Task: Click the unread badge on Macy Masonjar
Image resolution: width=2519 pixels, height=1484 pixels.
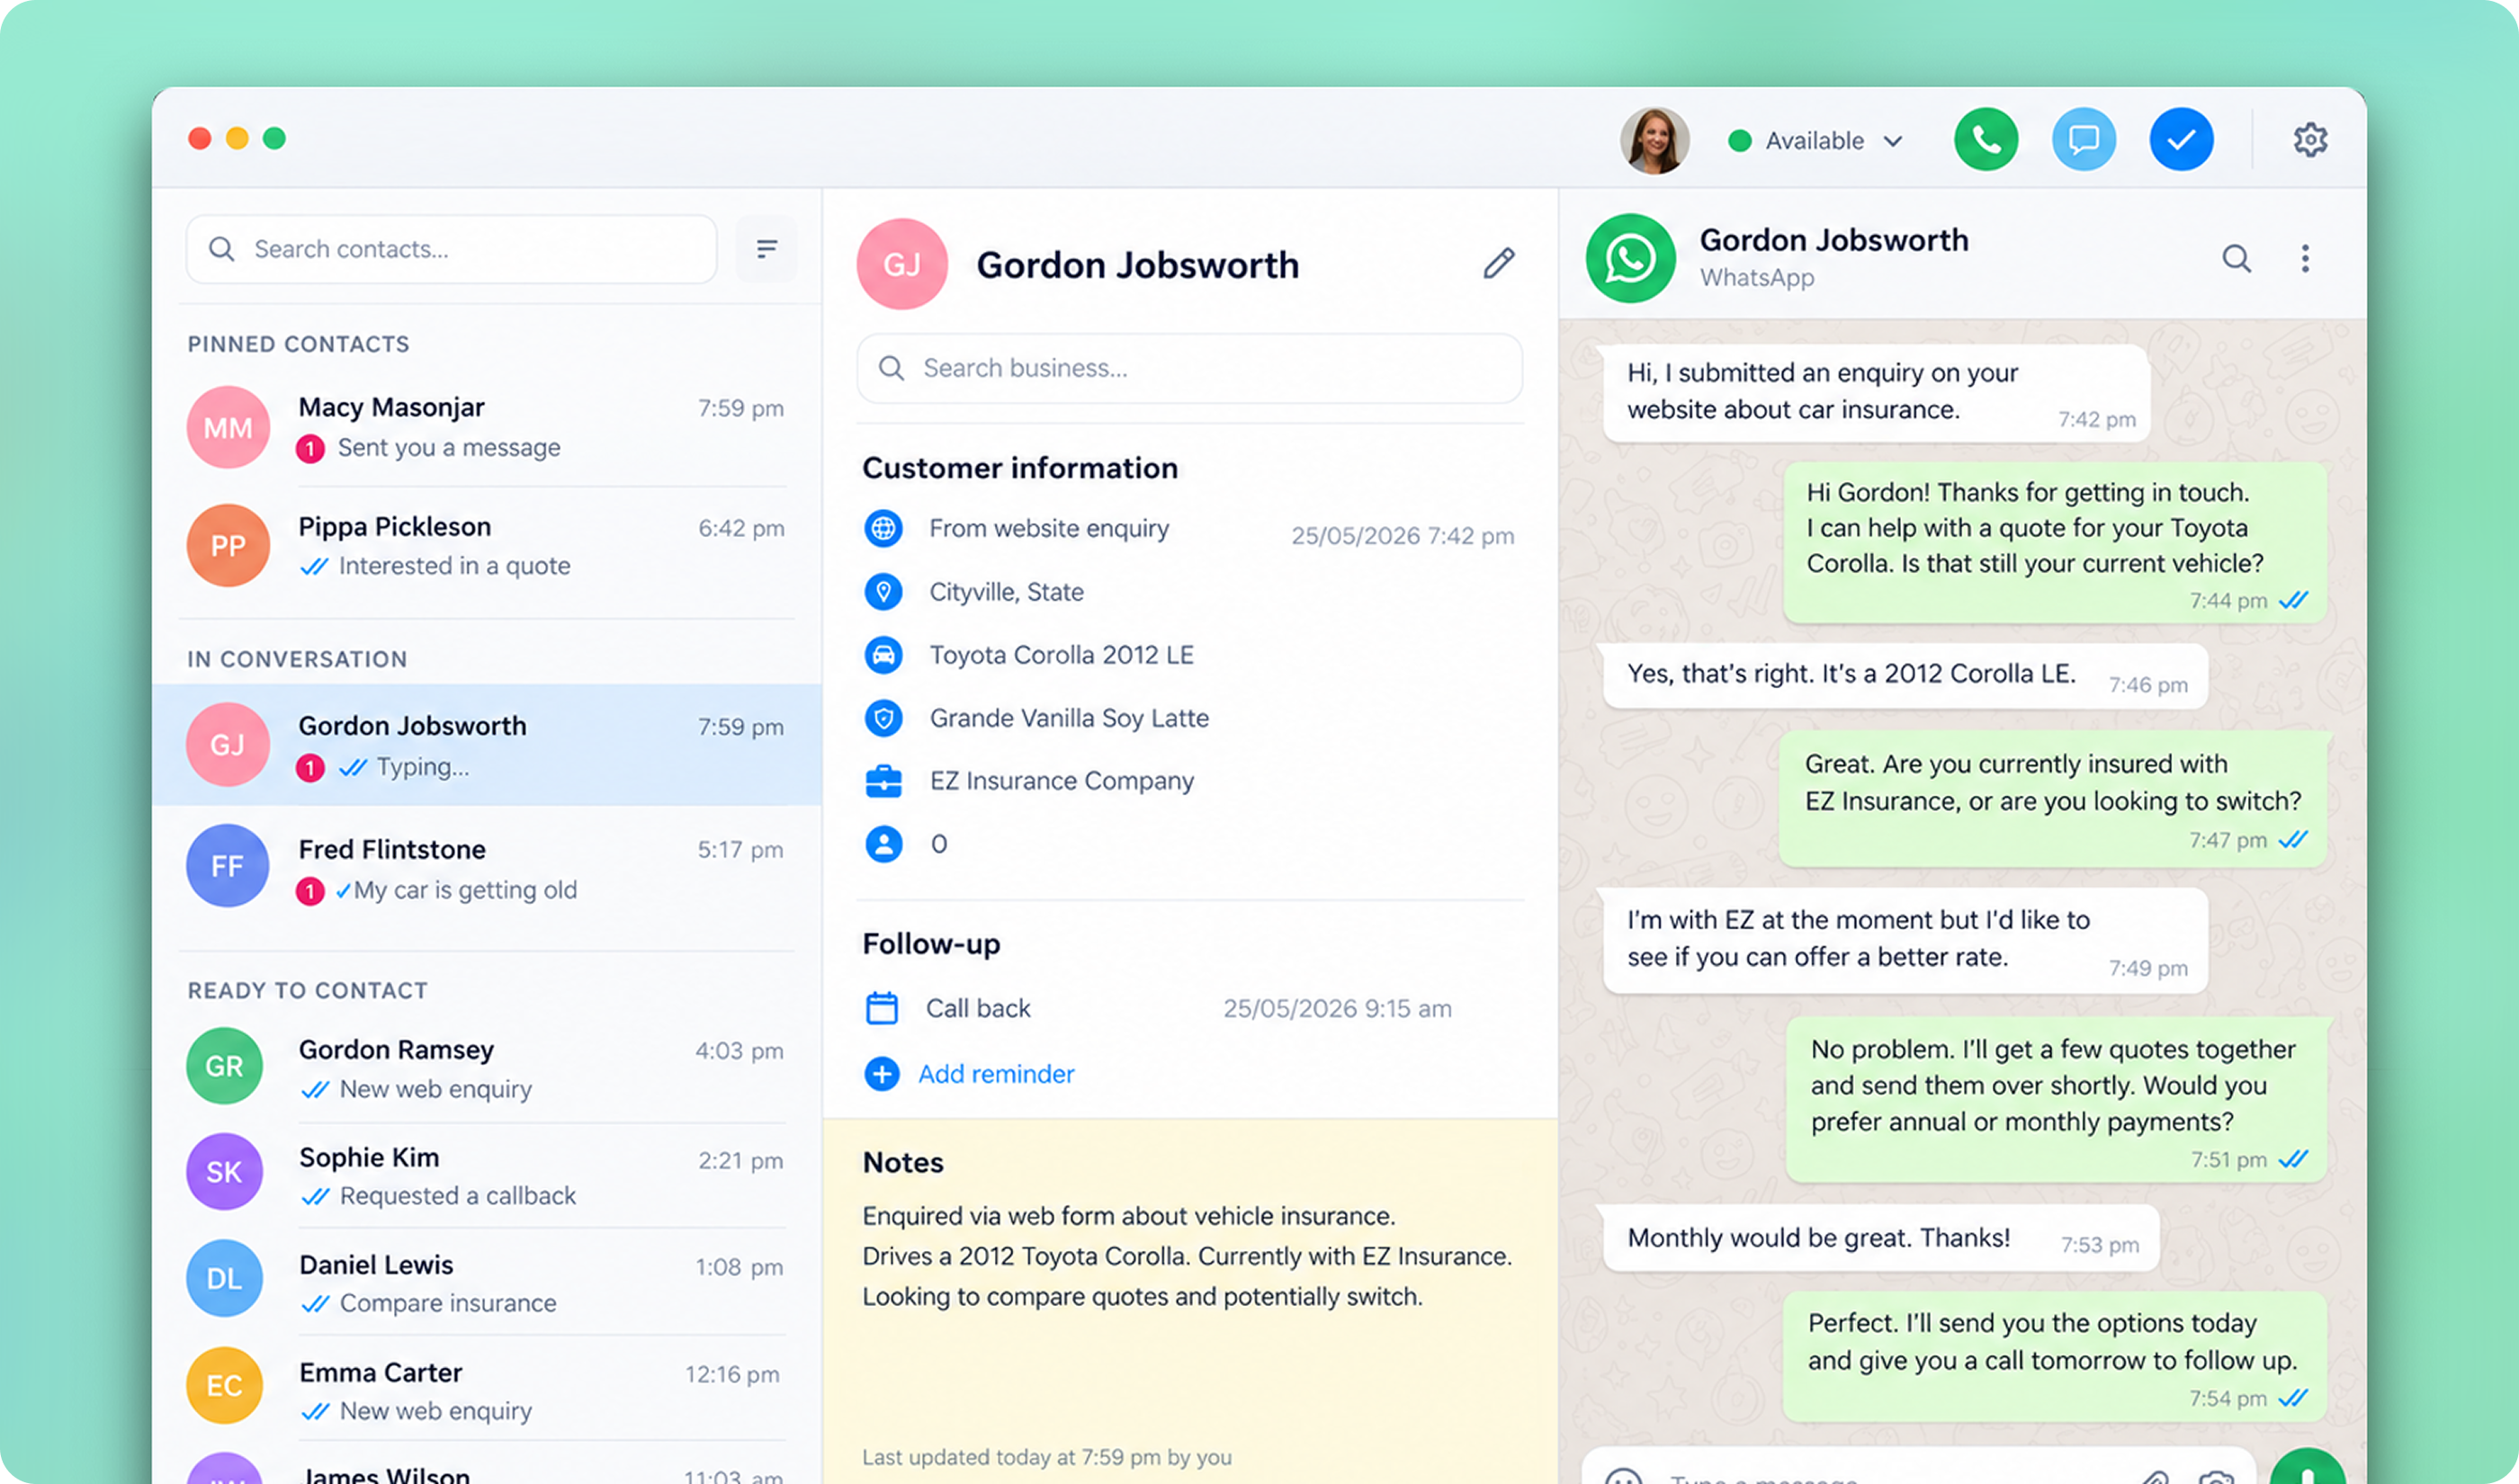Action: point(310,449)
